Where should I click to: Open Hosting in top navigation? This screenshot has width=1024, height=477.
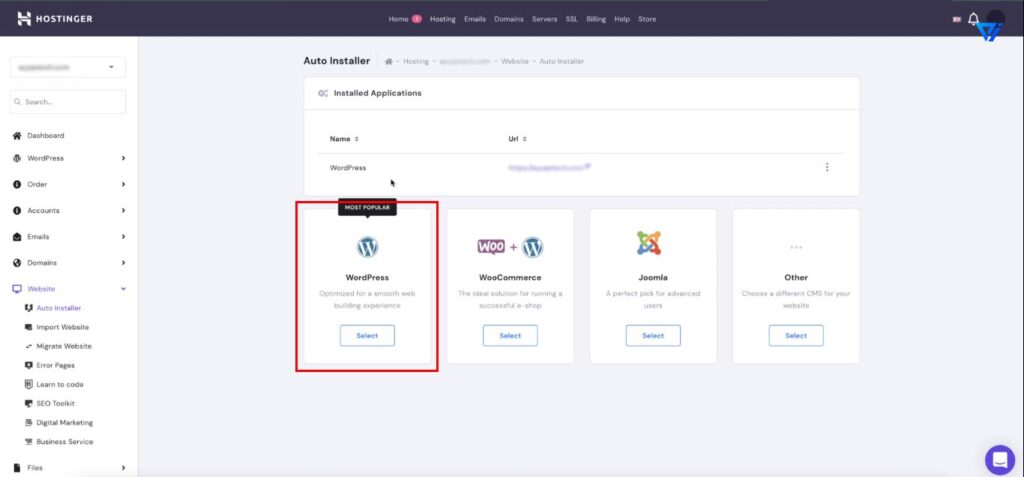click(443, 19)
